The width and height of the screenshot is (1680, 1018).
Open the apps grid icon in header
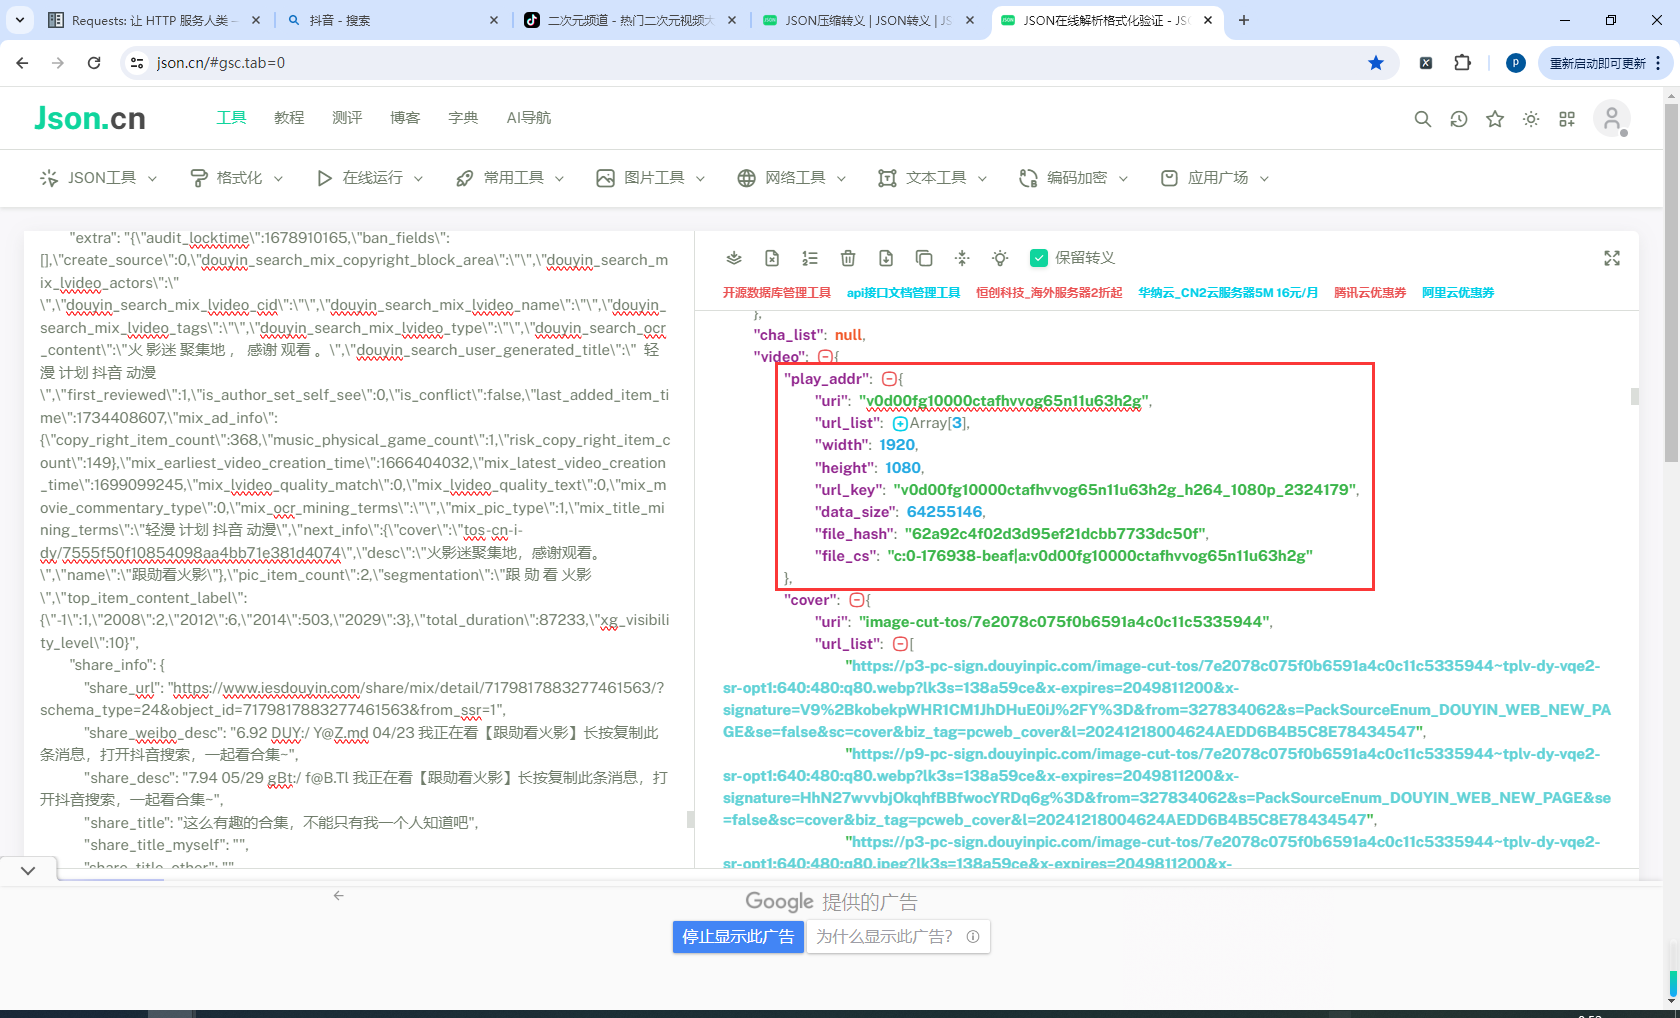[1567, 119]
